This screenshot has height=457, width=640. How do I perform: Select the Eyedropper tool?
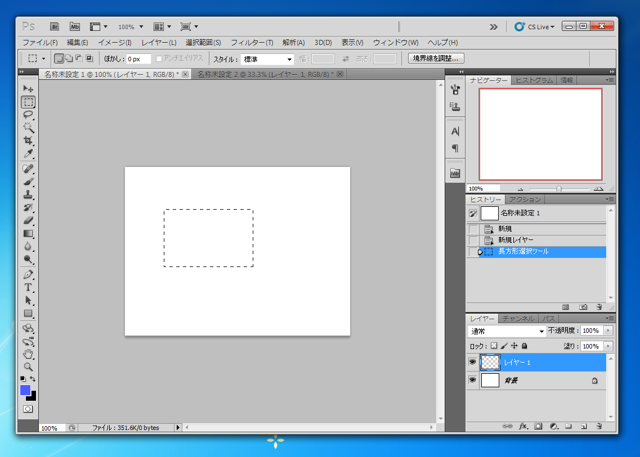click(x=28, y=154)
